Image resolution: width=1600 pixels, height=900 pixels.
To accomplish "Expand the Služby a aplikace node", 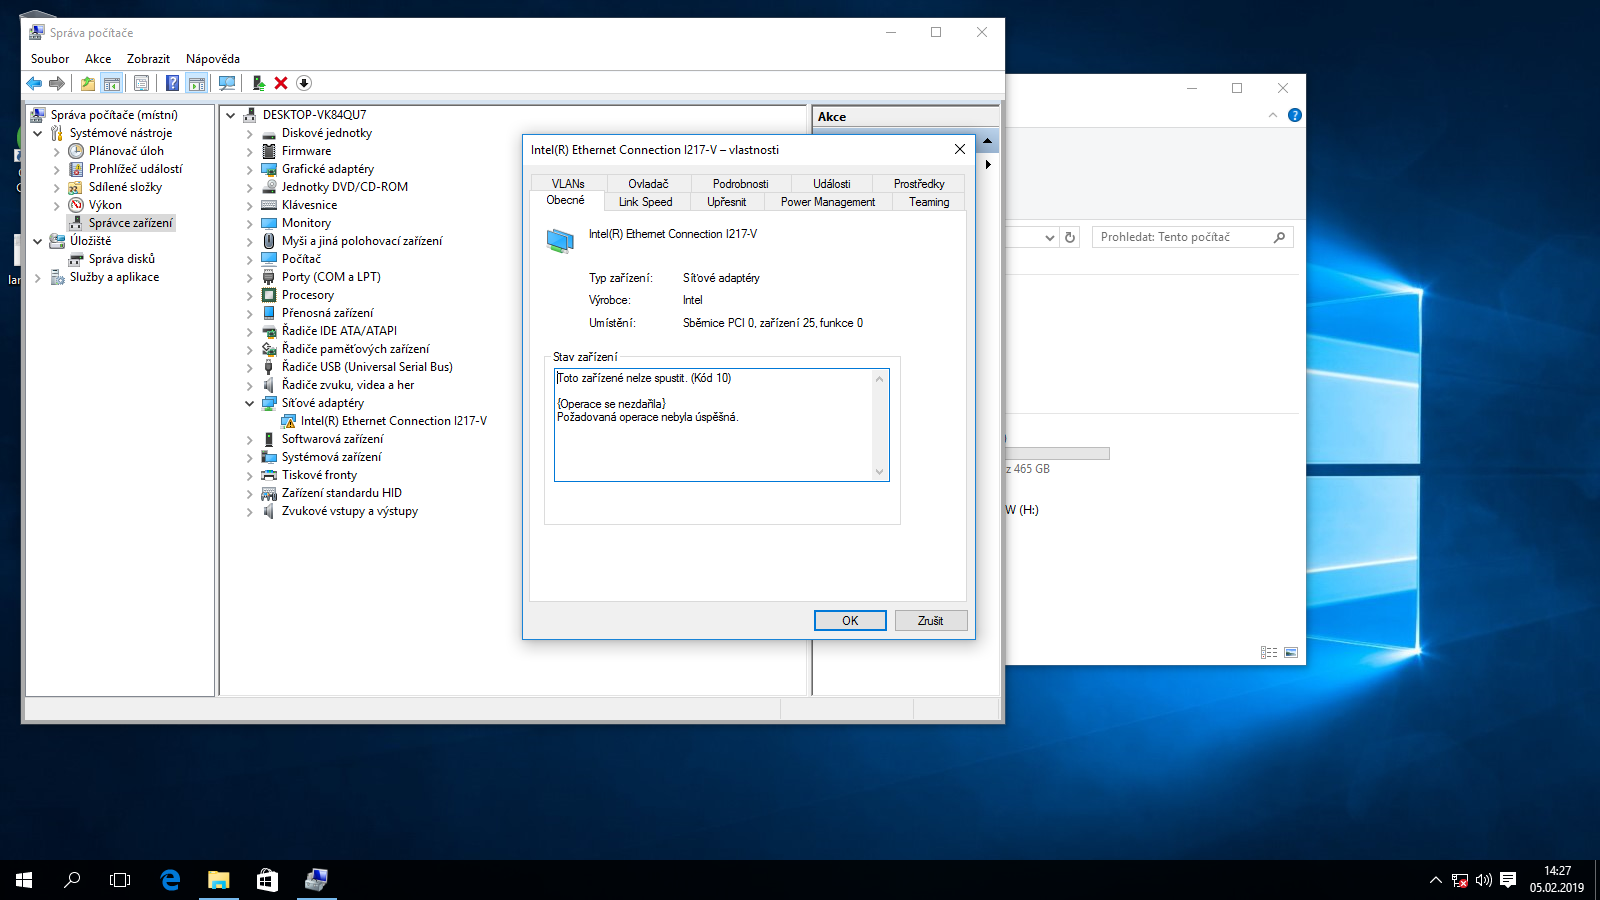I will pyautogui.click(x=38, y=277).
